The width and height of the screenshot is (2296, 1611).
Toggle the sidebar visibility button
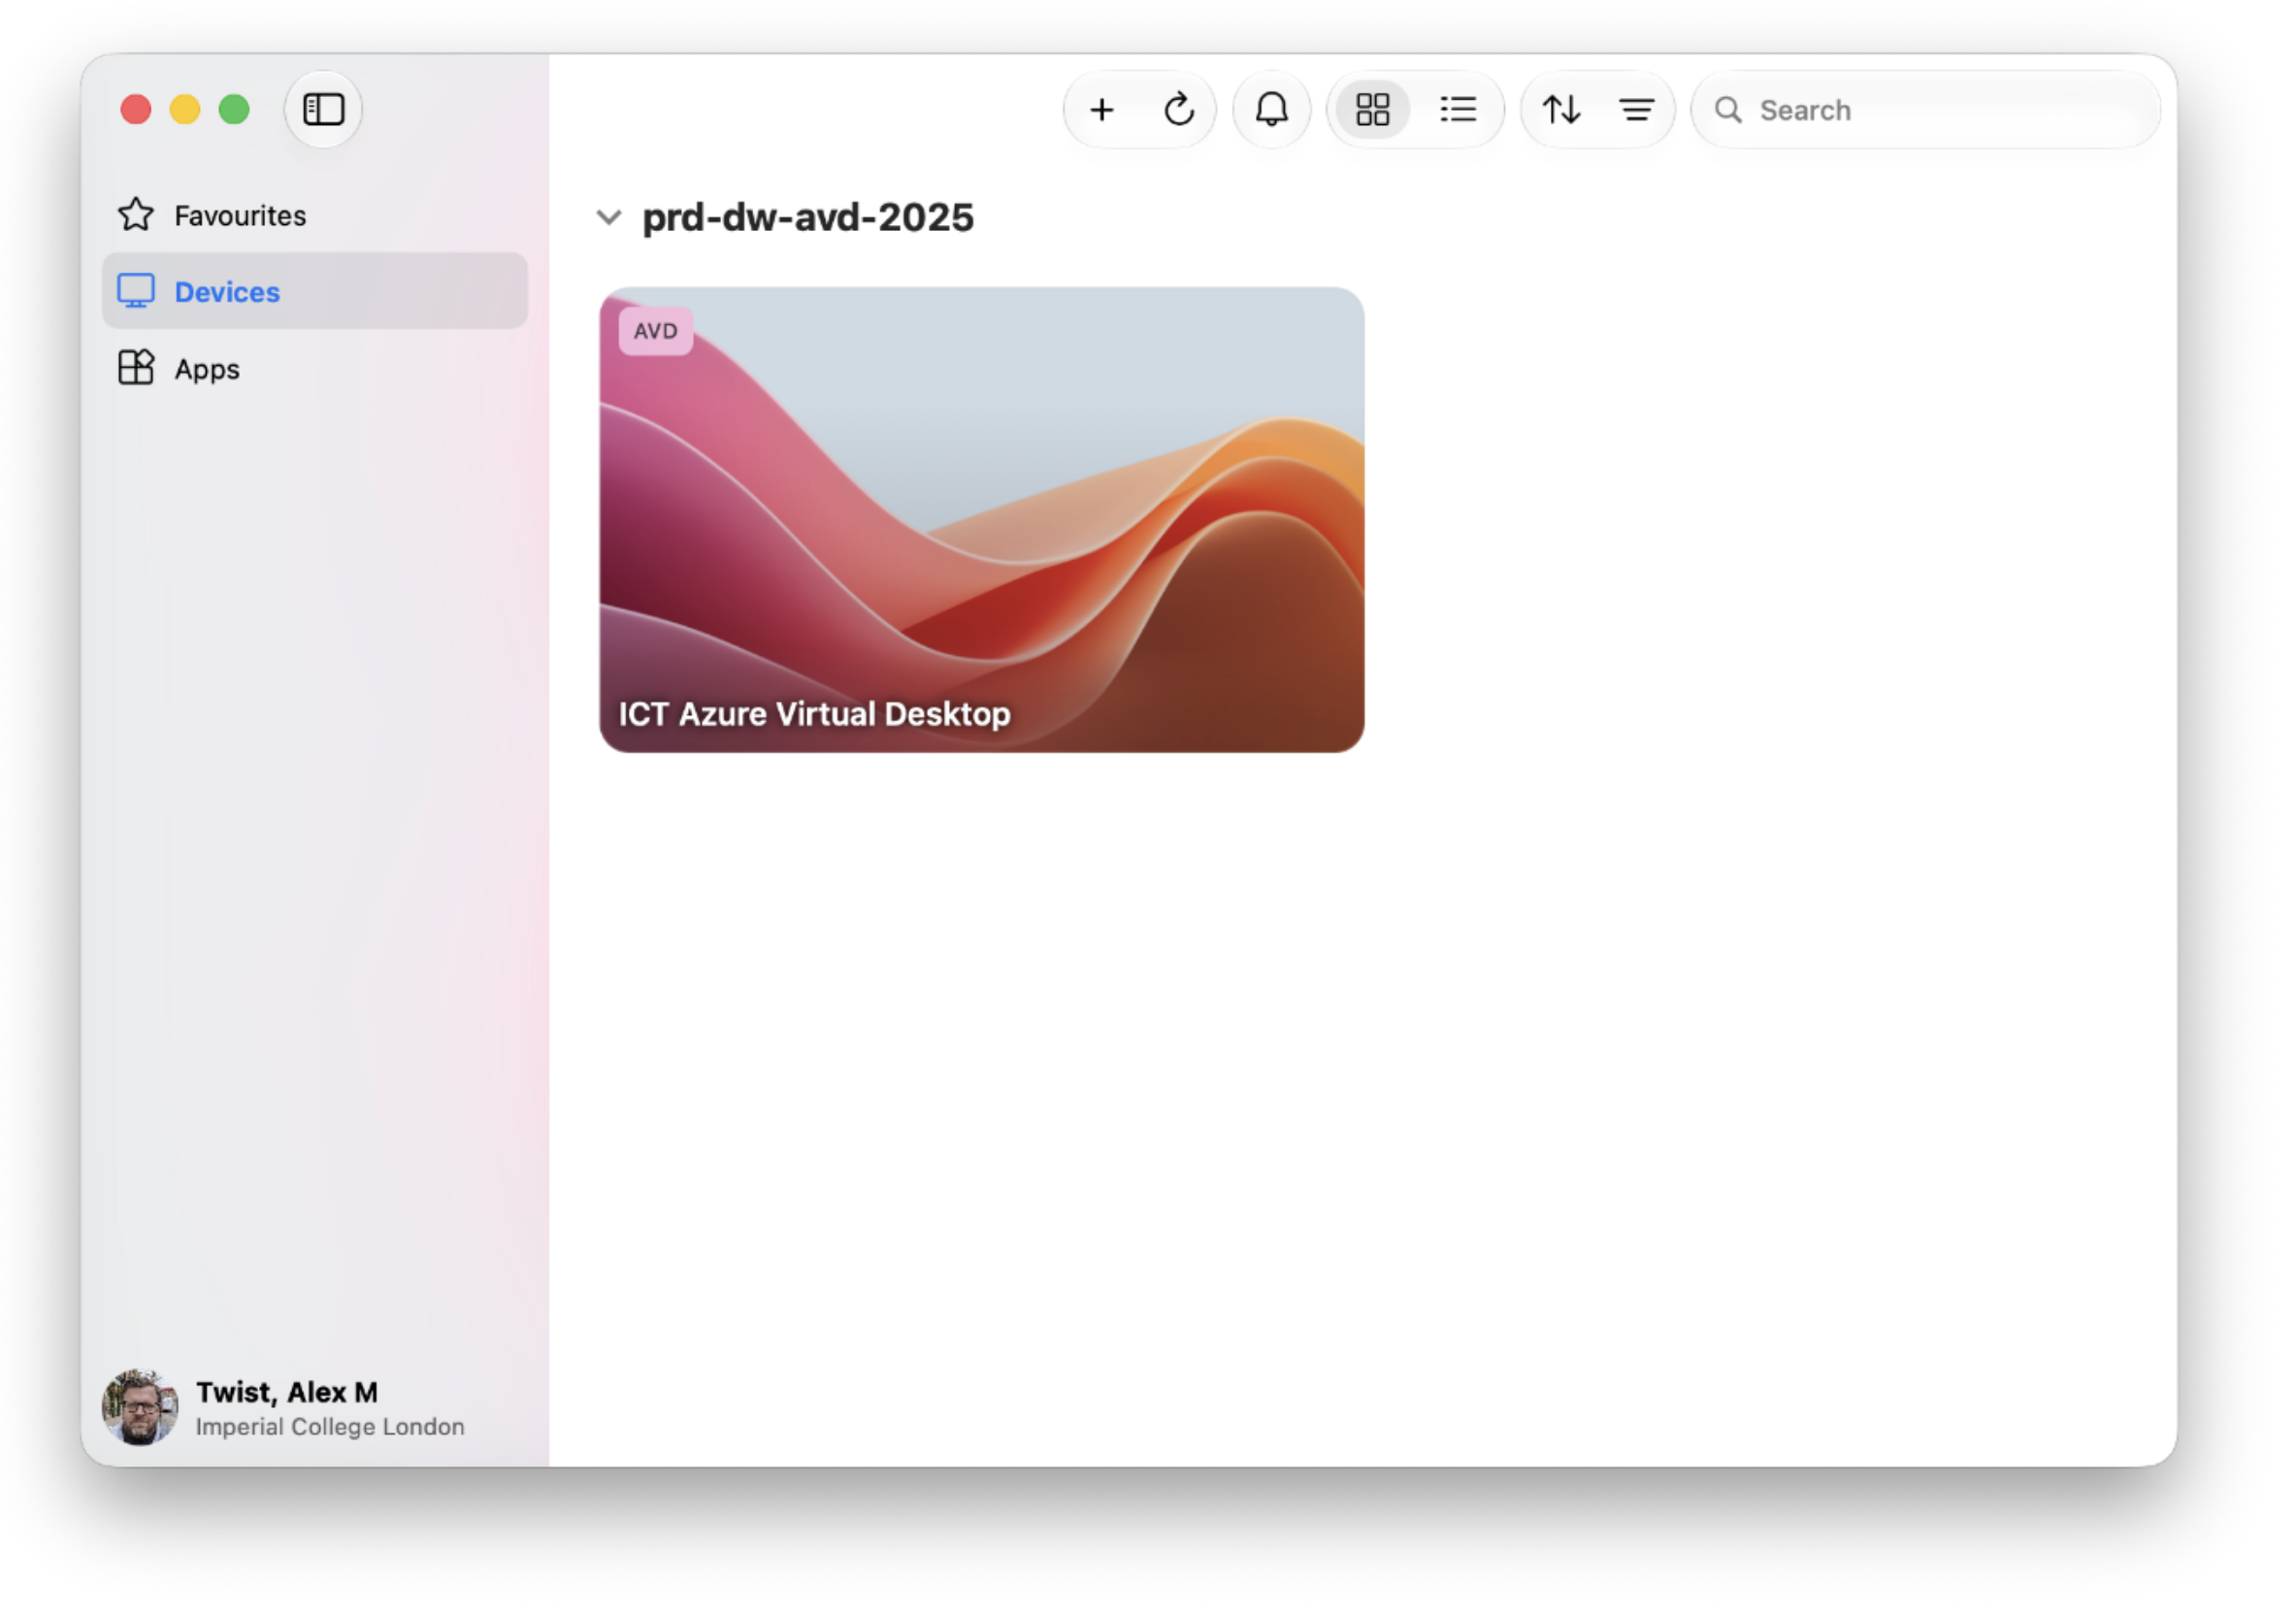pyautogui.click(x=323, y=109)
